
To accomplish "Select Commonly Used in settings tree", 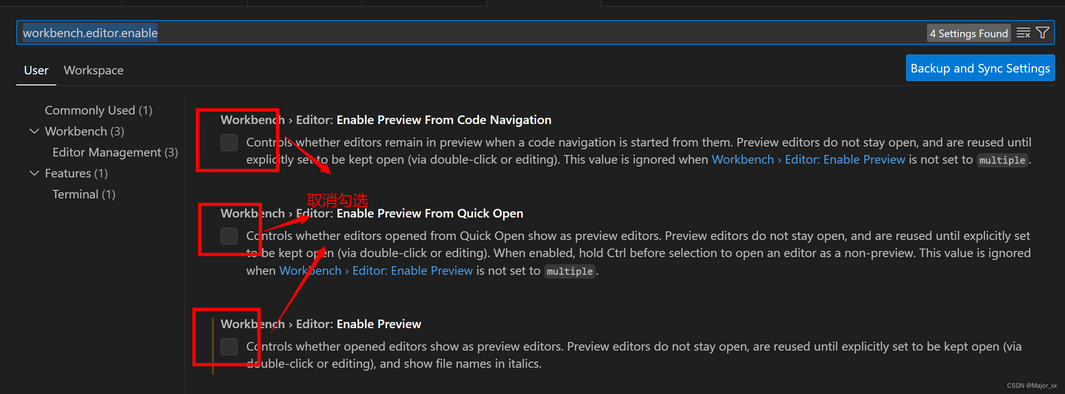I will click(98, 110).
